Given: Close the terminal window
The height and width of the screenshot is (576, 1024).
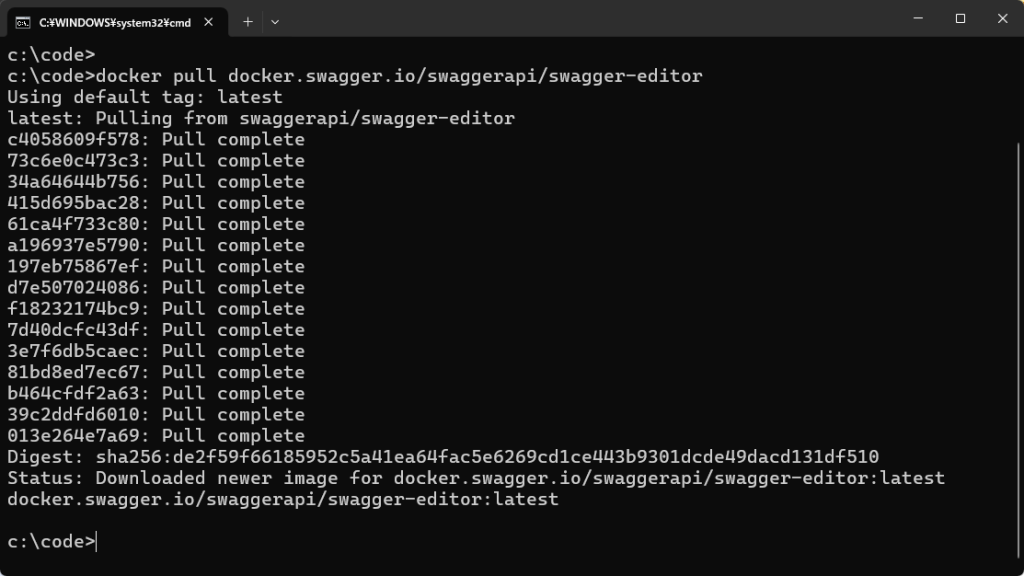Looking at the screenshot, I should (1002, 18).
